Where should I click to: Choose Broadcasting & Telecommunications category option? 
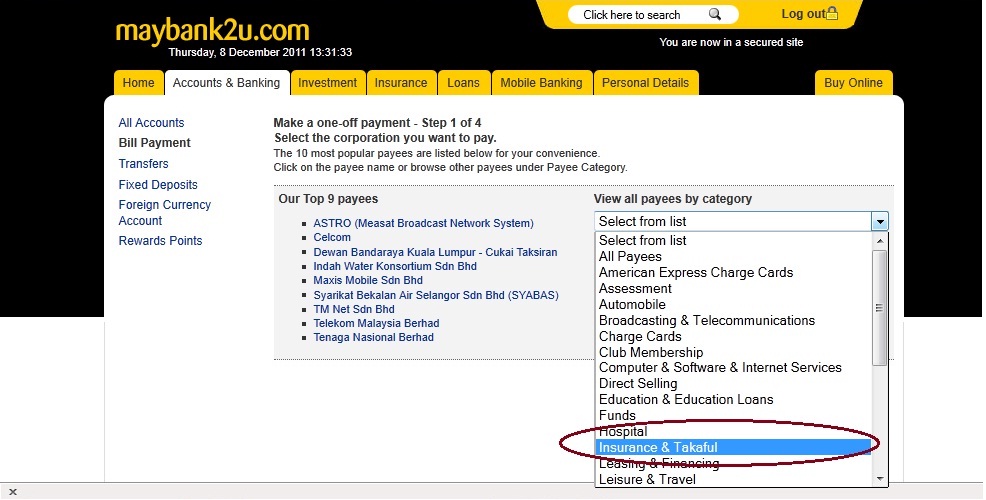pyautogui.click(x=706, y=321)
